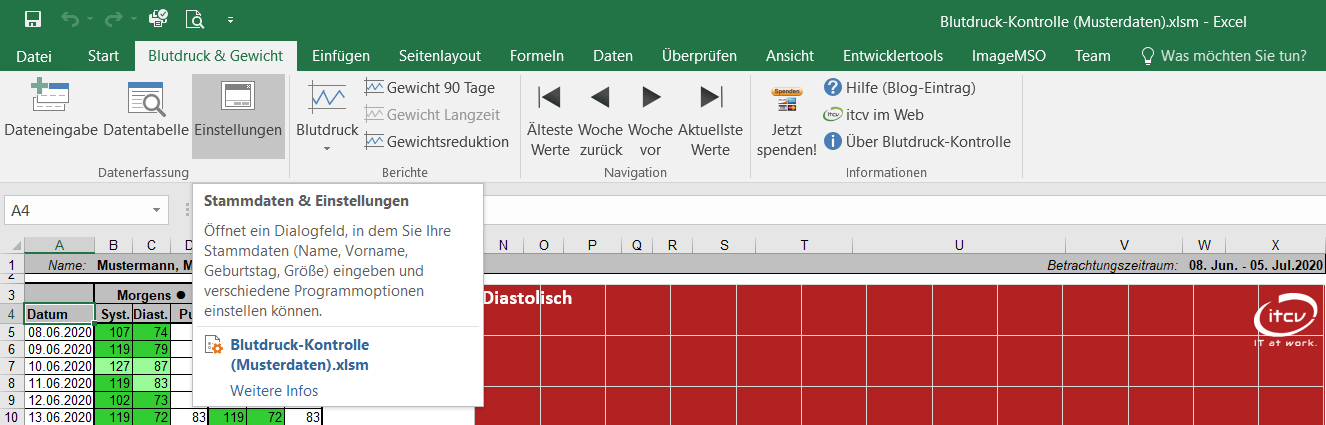This screenshot has height=425, width=1326.
Task: Open the dropdown next to Undo
Action: coord(90,20)
